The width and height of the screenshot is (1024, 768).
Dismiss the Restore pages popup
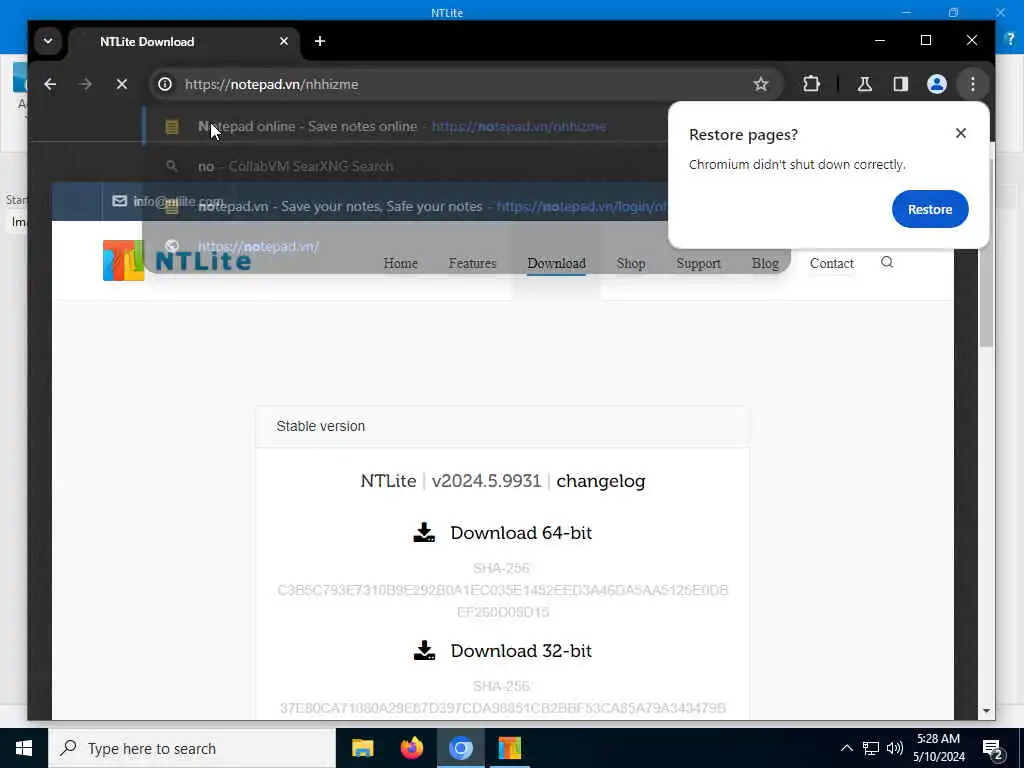[x=960, y=133]
